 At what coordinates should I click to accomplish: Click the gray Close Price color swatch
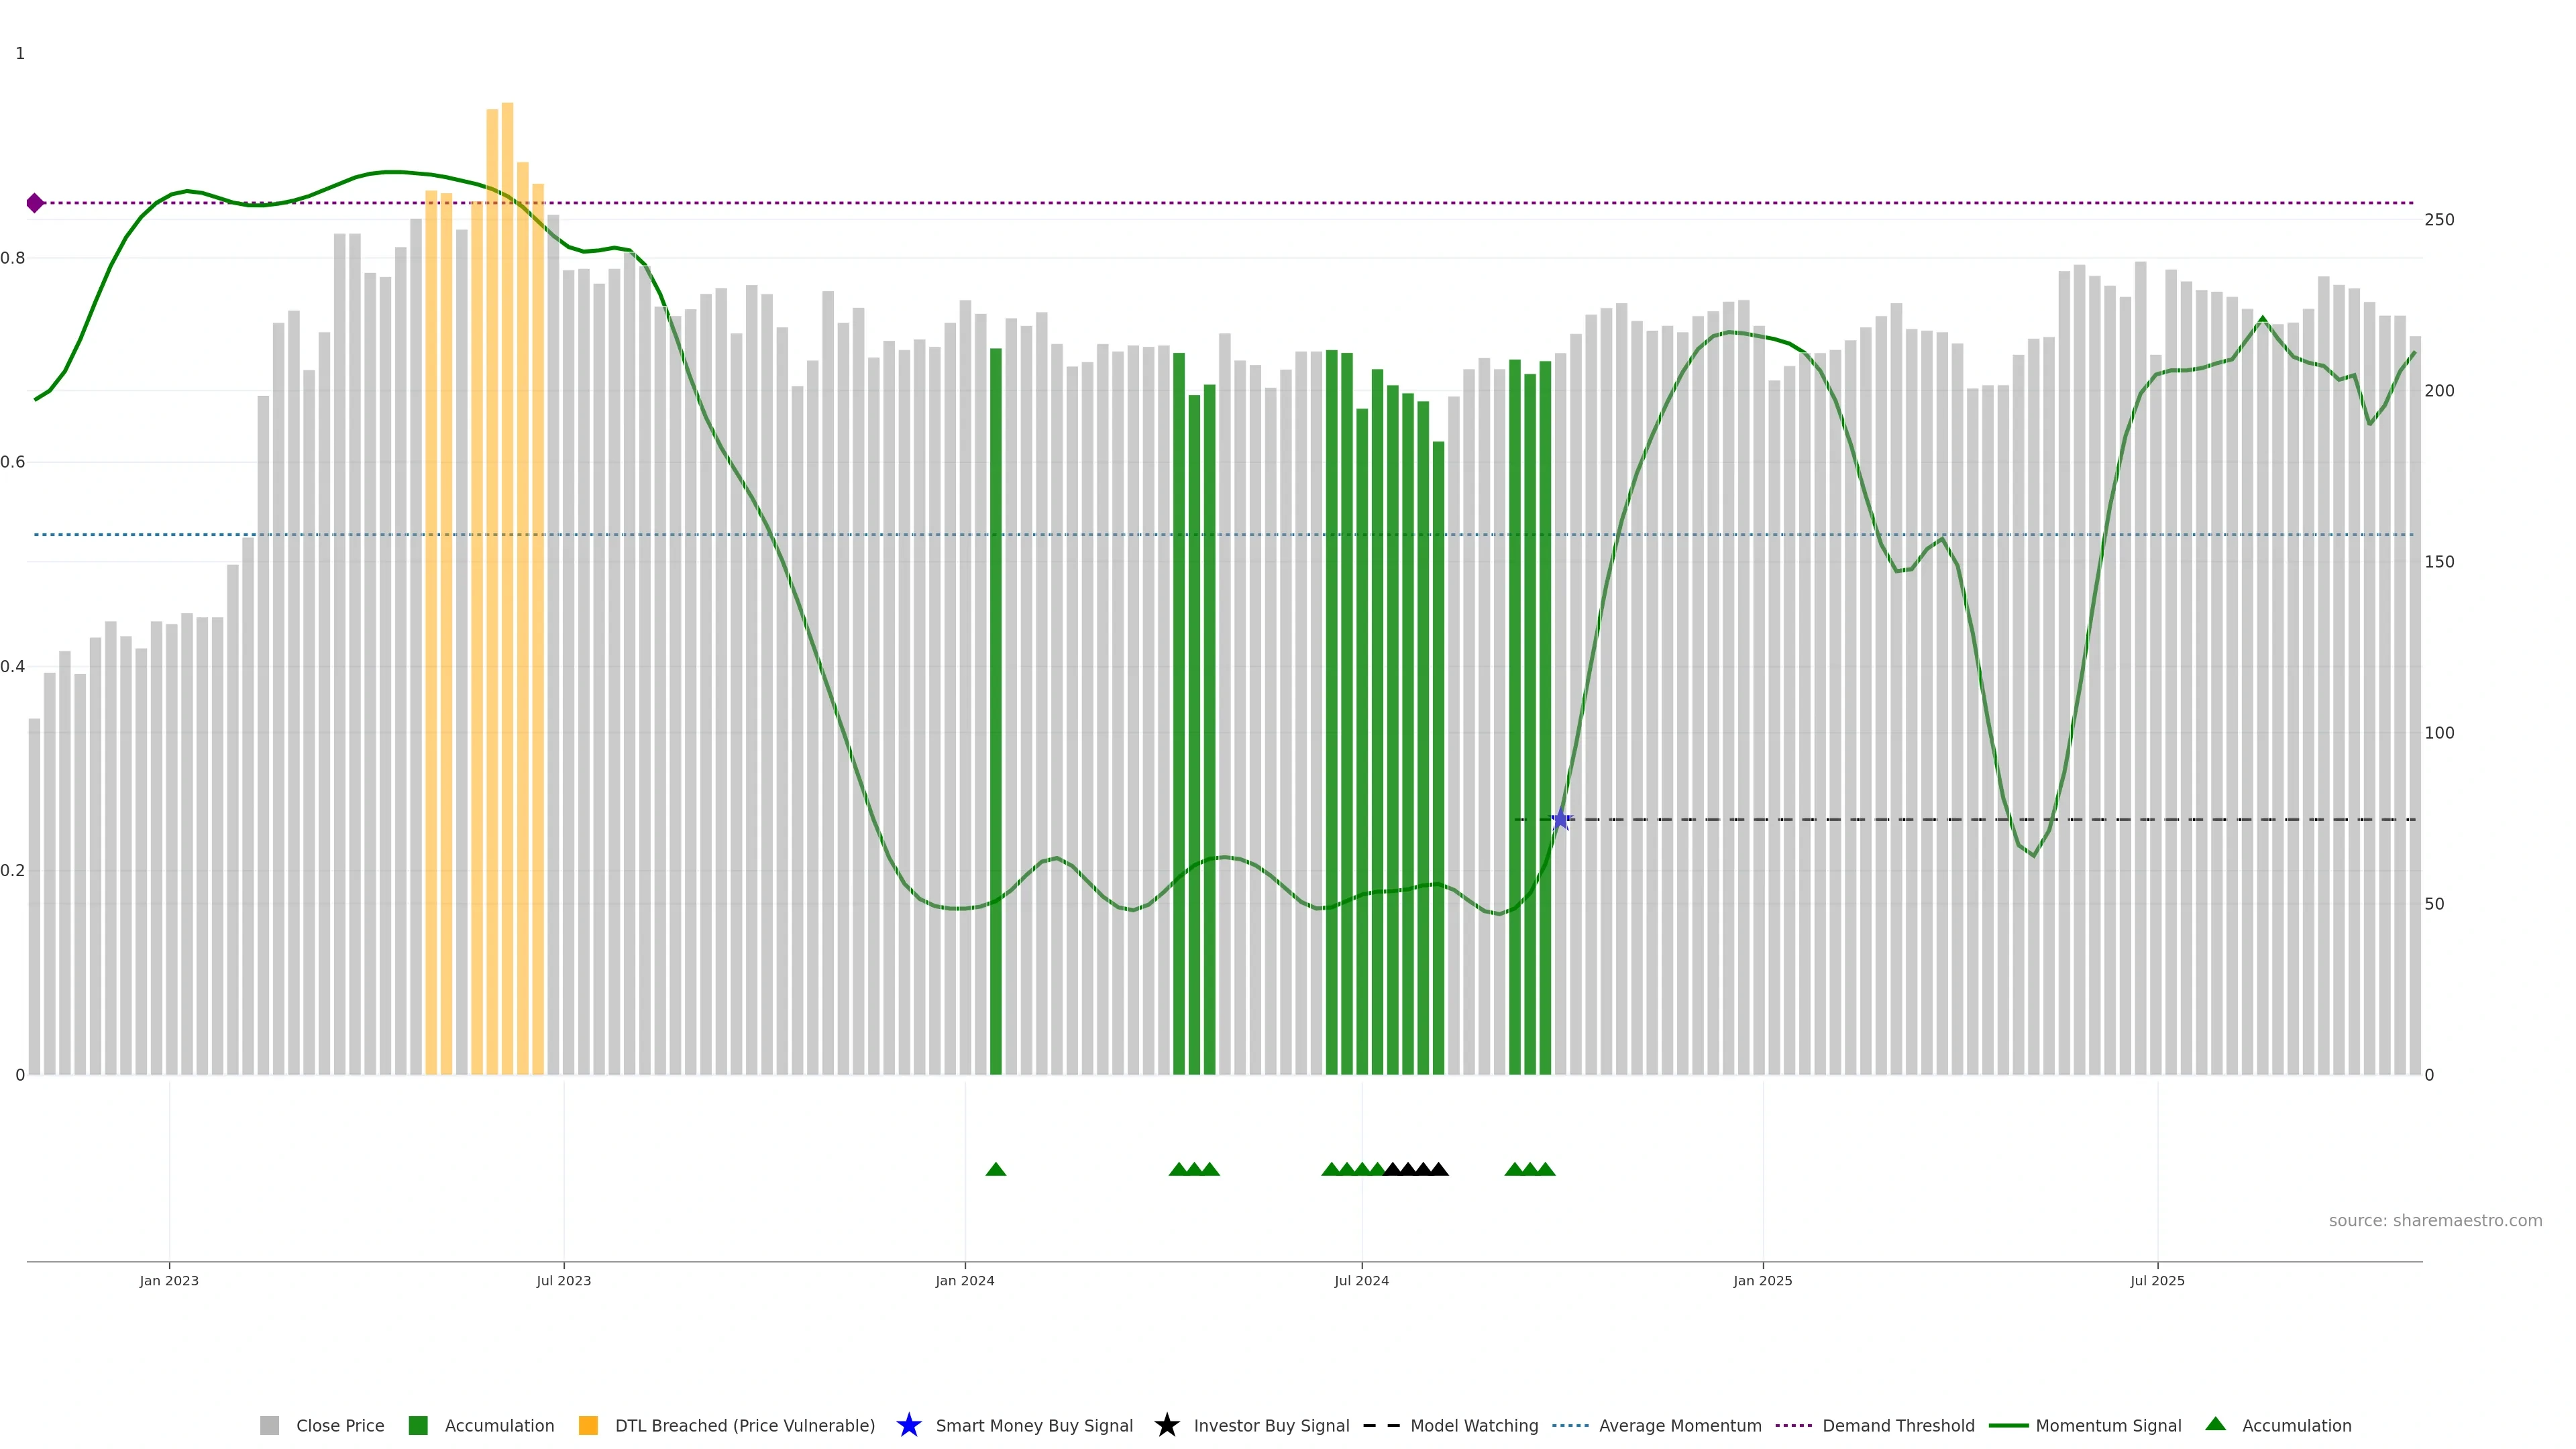coord(269,1425)
